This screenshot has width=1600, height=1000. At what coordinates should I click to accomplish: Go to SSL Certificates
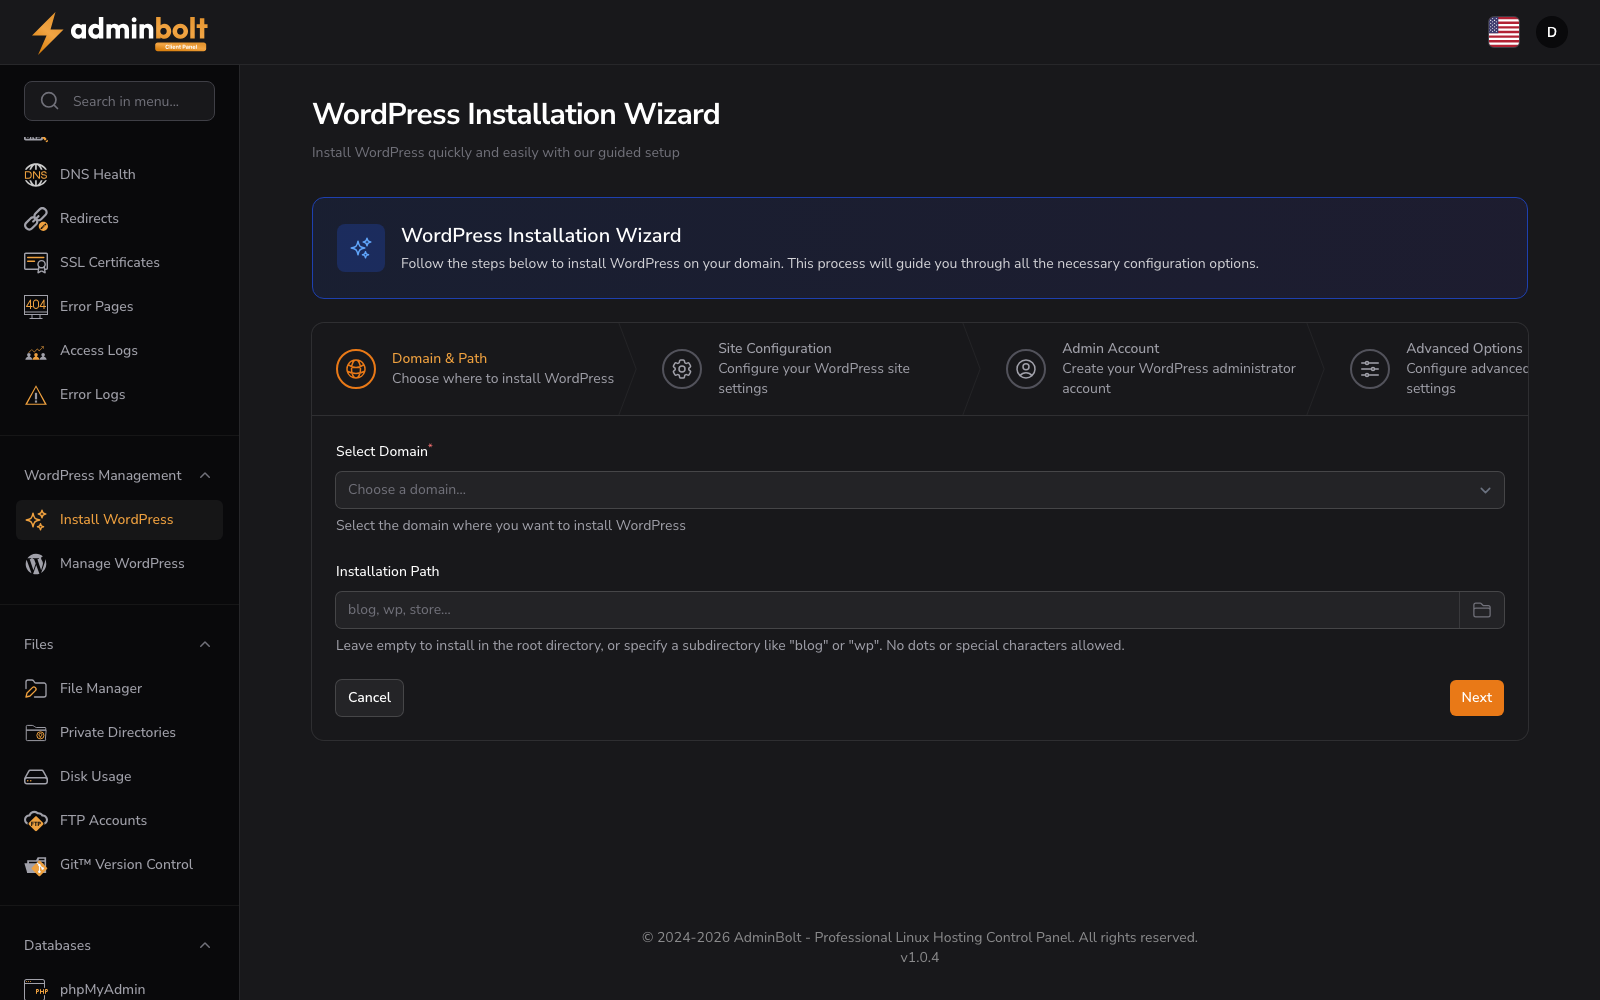[x=119, y=262]
